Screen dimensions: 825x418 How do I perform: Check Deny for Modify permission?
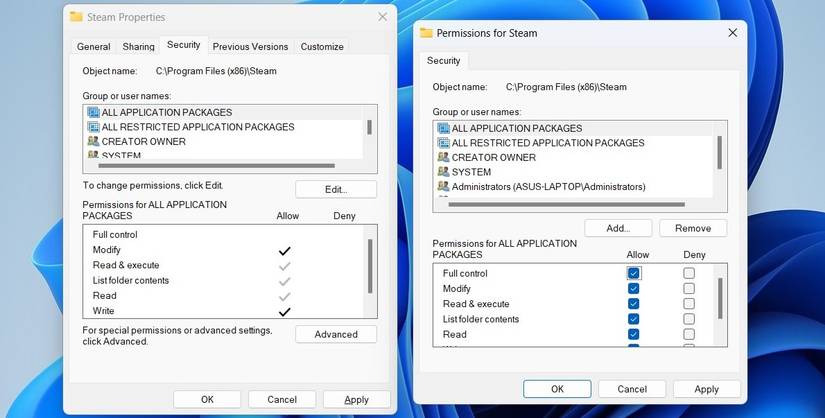[689, 288]
